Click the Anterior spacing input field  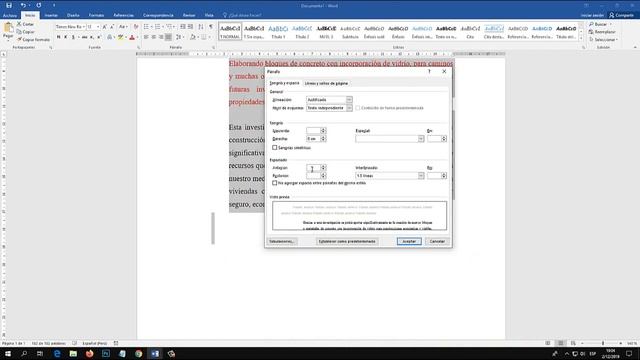tap(313, 167)
